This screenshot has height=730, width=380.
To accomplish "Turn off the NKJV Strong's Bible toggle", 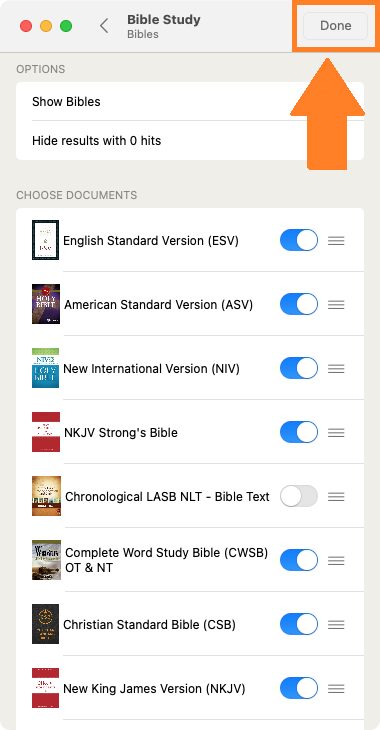I will point(299,433).
